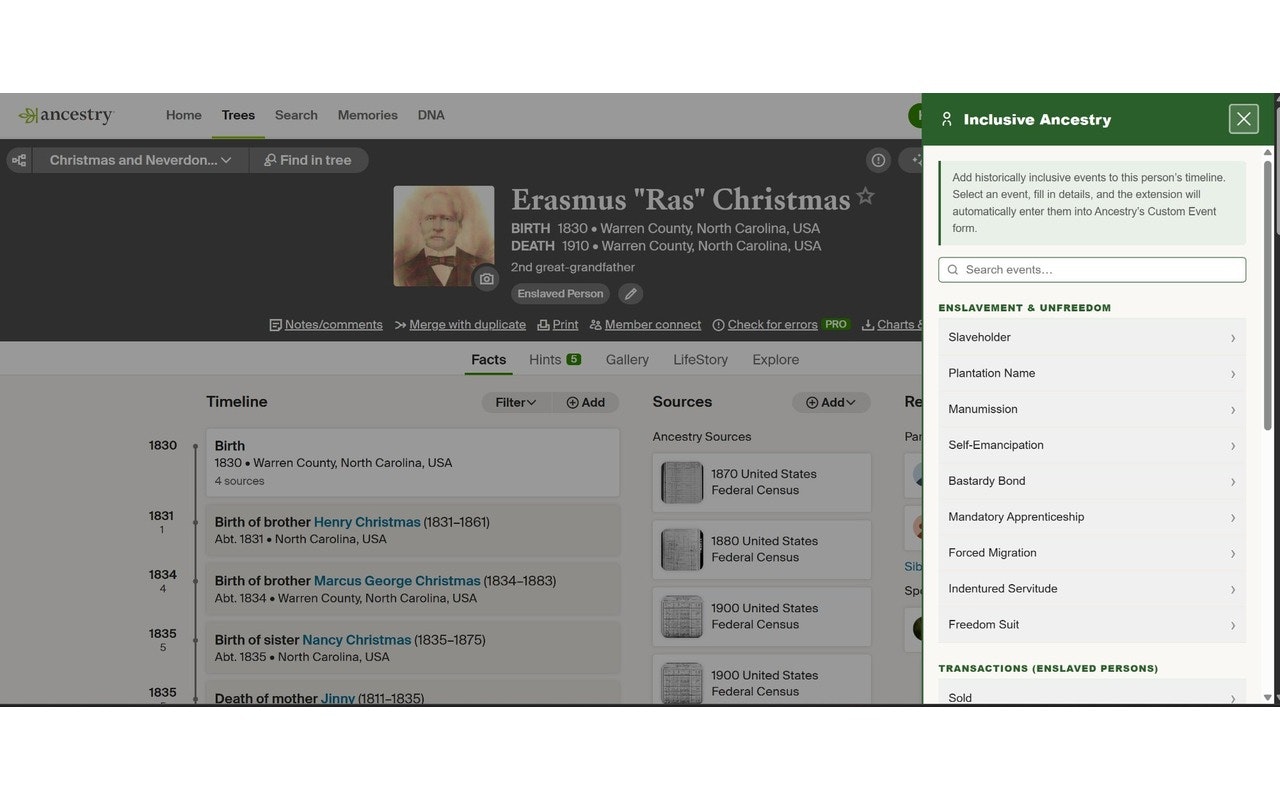The height and width of the screenshot is (800, 1280).
Task: Go to Home in the navigation
Action: (184, 115)
